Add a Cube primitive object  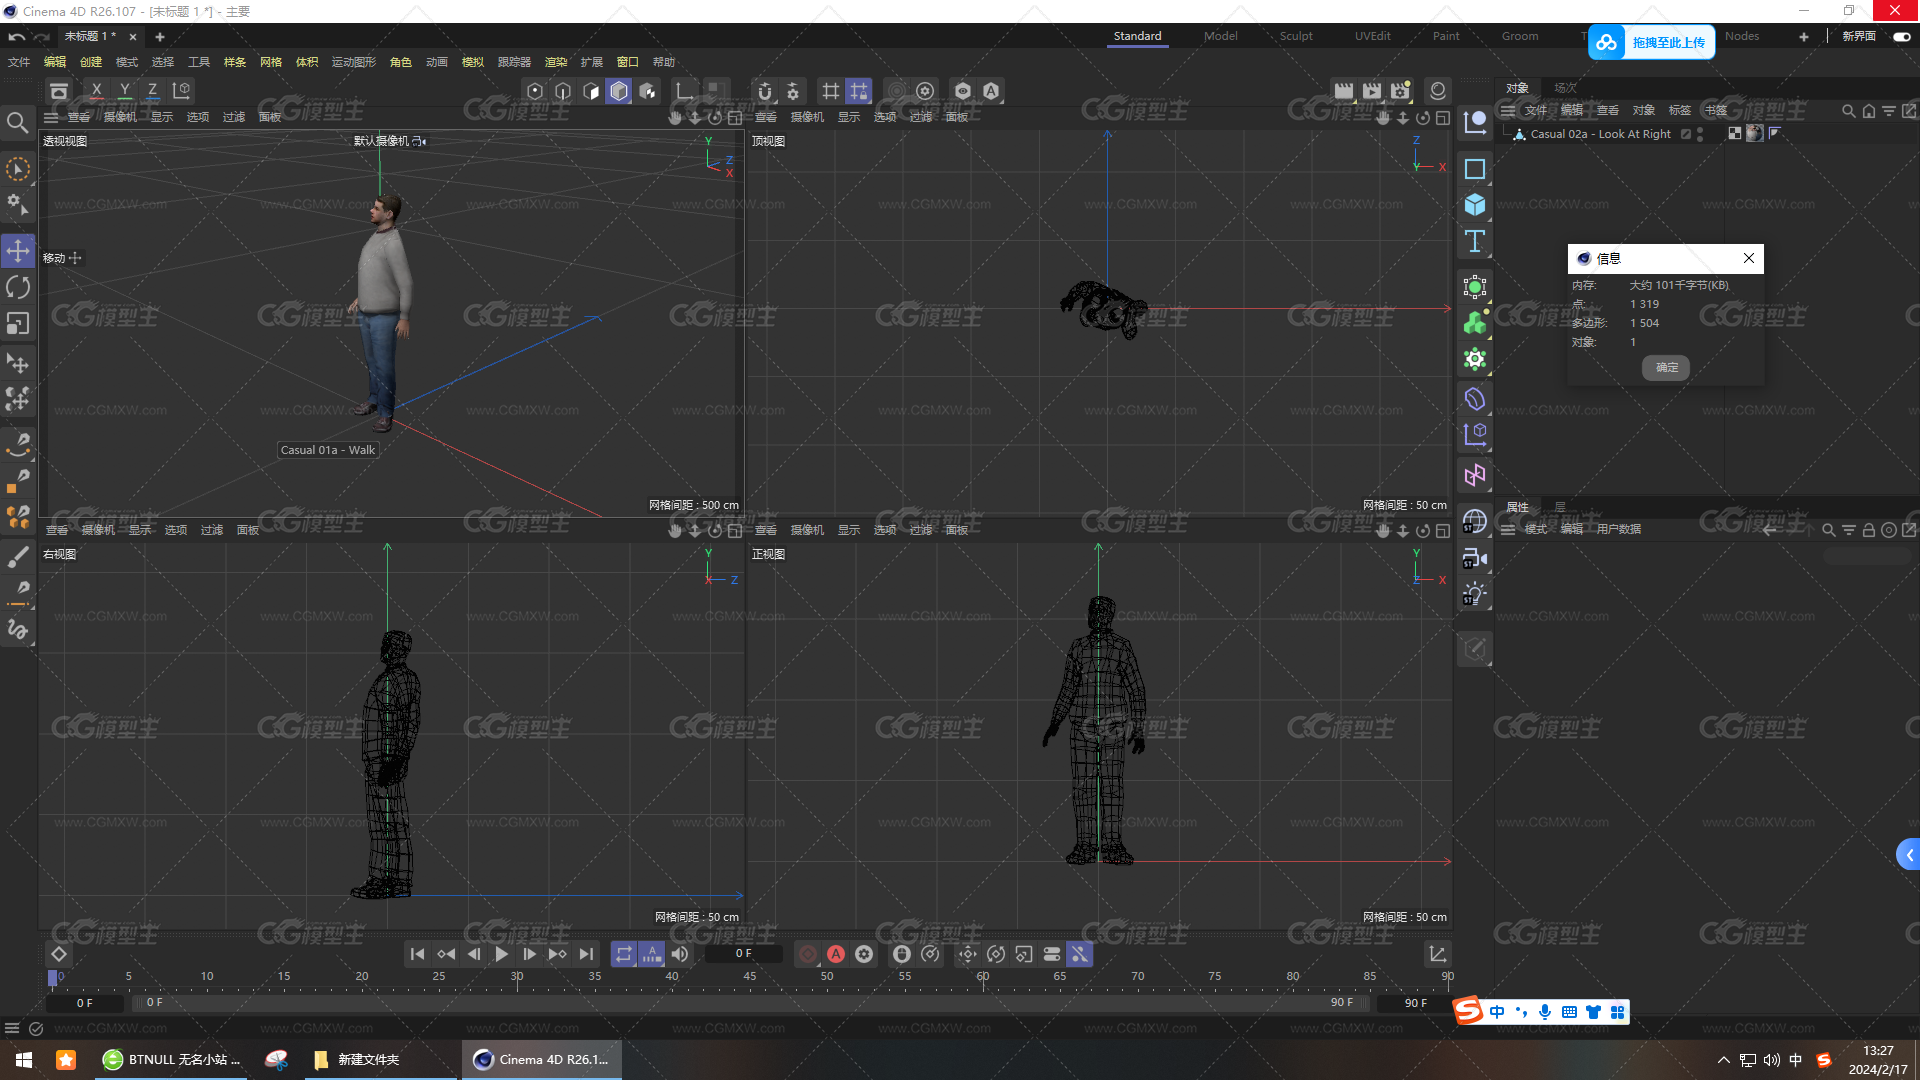tap(1475, 205)
